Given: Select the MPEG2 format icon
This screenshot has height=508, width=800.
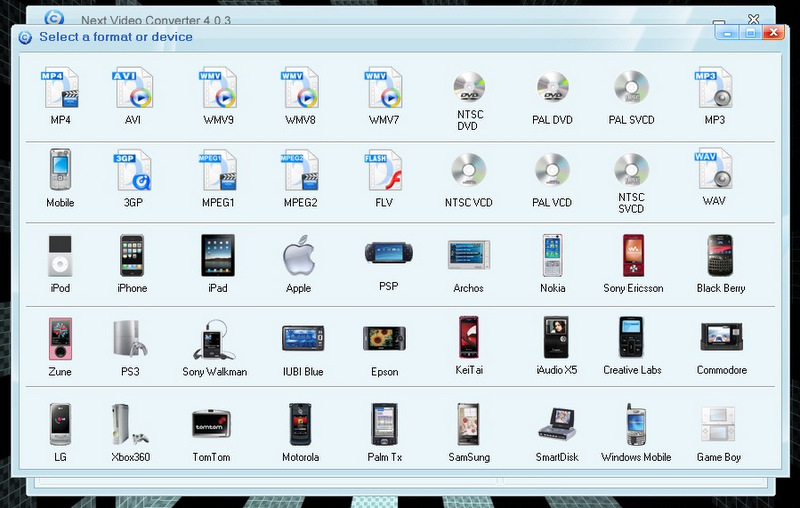Looking at the screenshot, I should pyautogui.click(x=300, y=170).
